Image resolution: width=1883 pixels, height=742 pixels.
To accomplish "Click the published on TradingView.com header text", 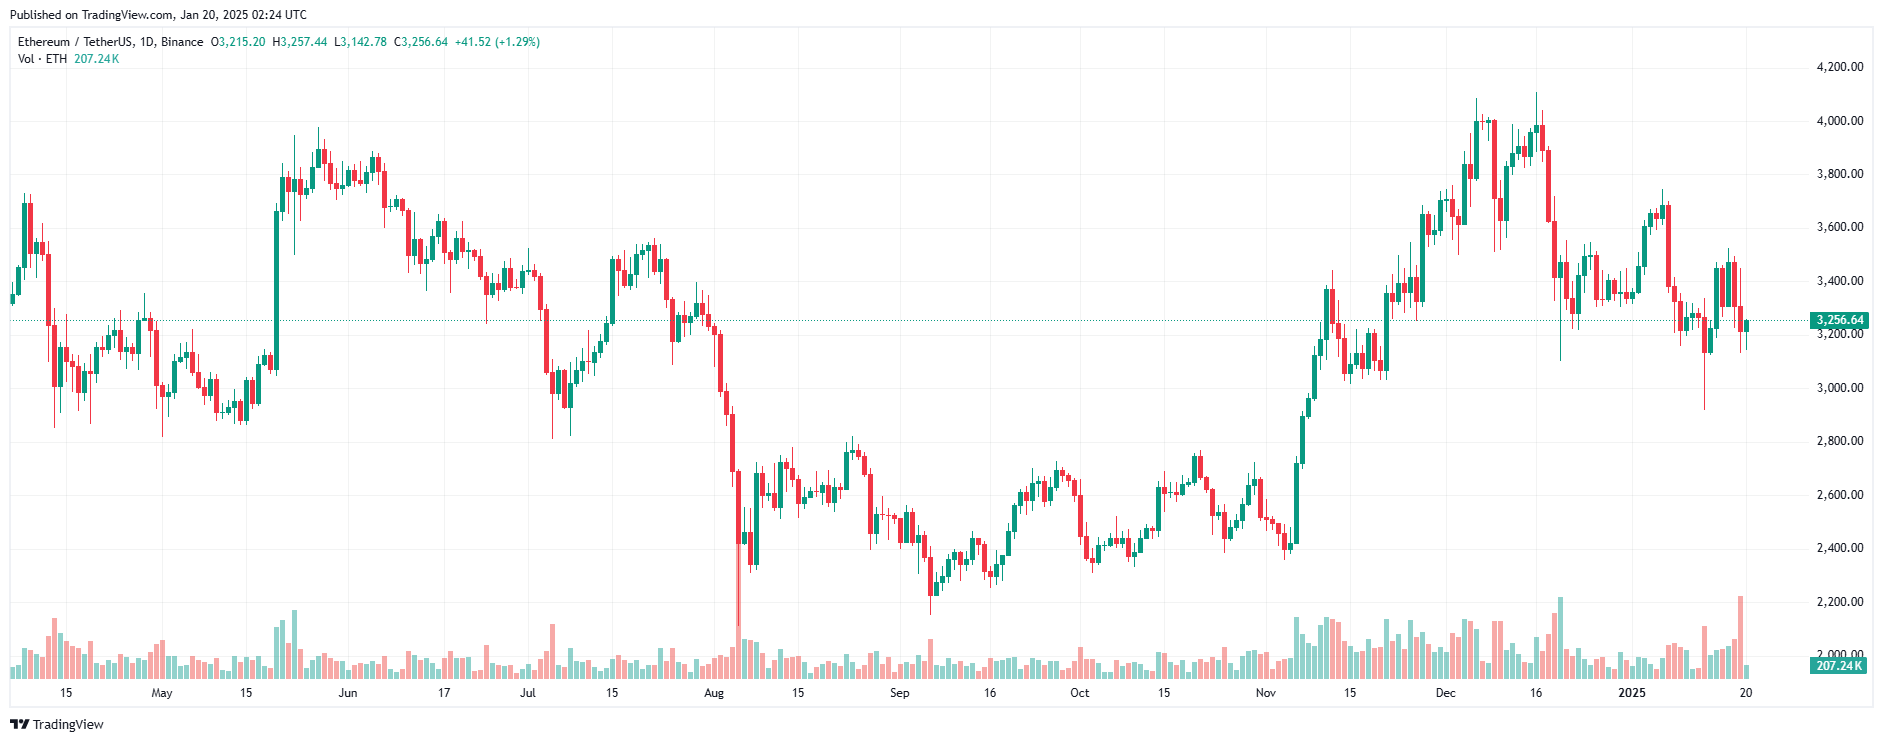I will pos(158,15).
